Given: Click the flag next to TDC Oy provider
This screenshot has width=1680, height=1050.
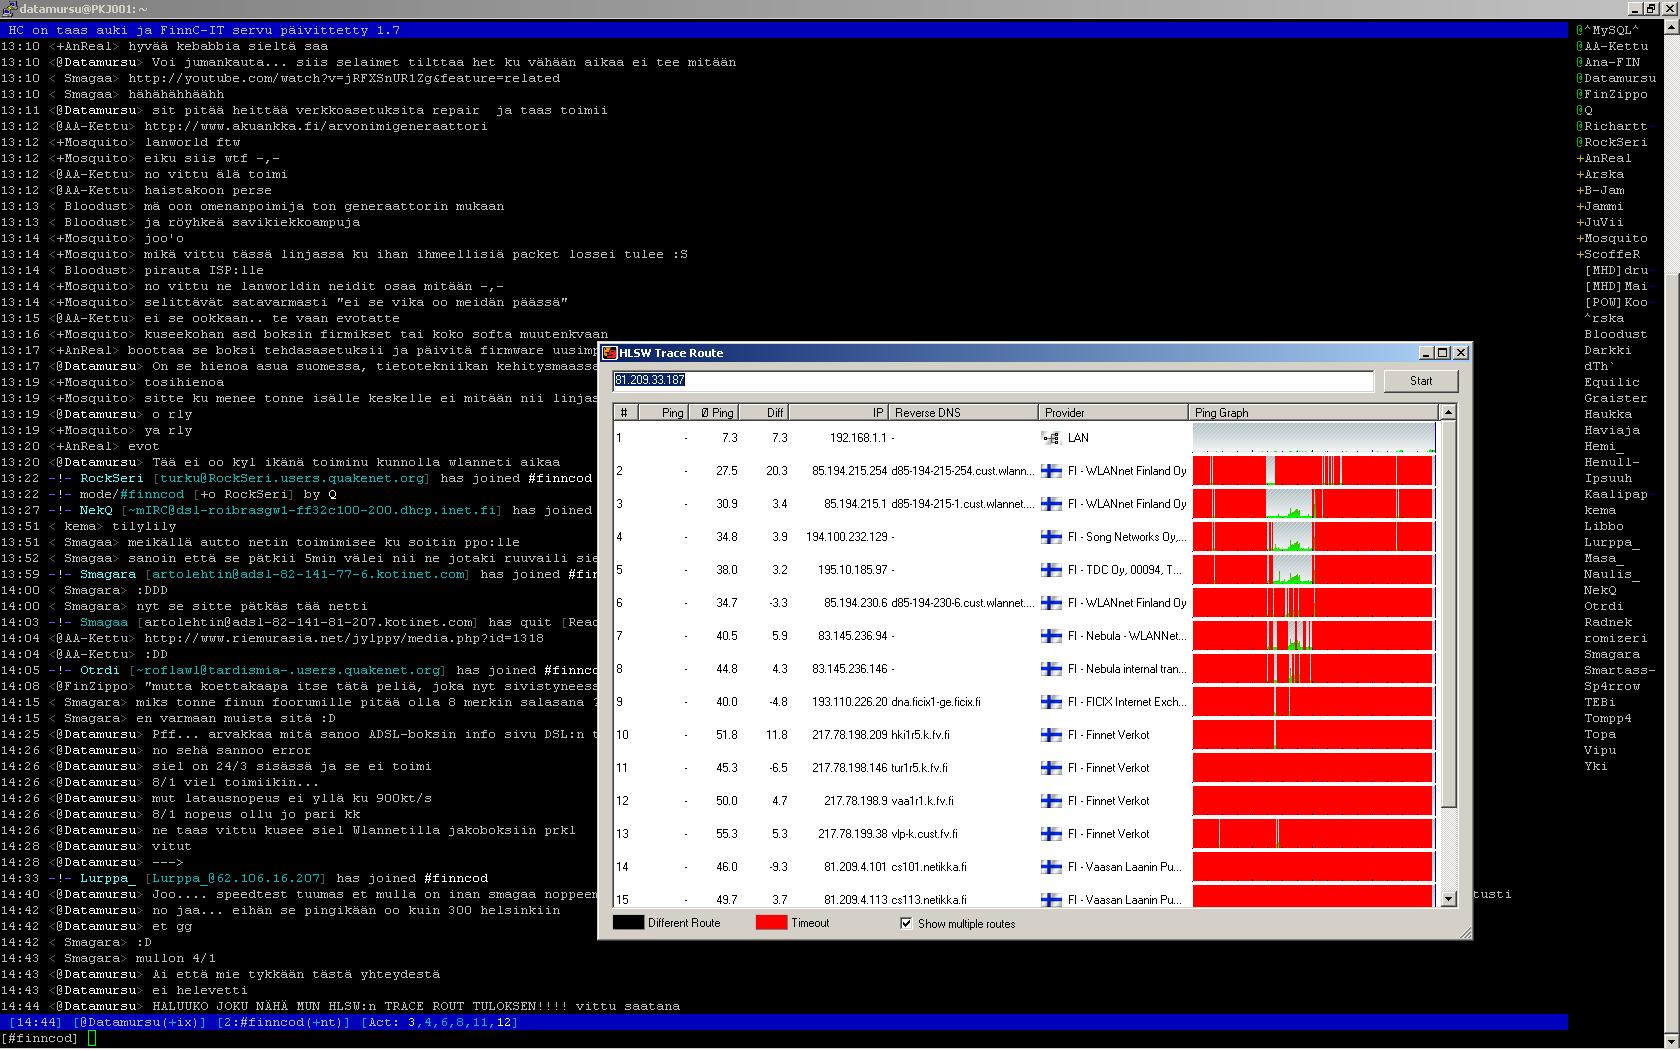Looking at the screenshot, I should click(x=1051, y=570).
